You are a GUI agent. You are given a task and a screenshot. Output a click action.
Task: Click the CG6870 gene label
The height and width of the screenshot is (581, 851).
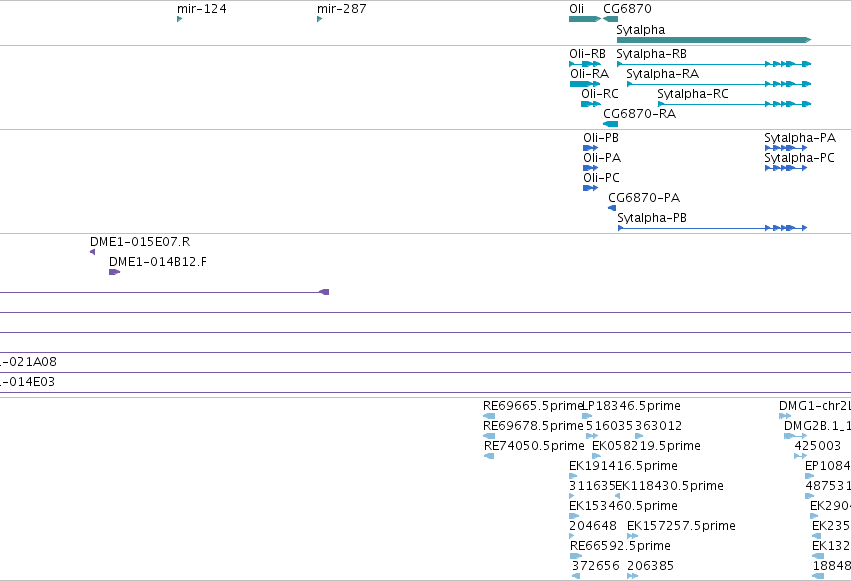click(627, 9)
